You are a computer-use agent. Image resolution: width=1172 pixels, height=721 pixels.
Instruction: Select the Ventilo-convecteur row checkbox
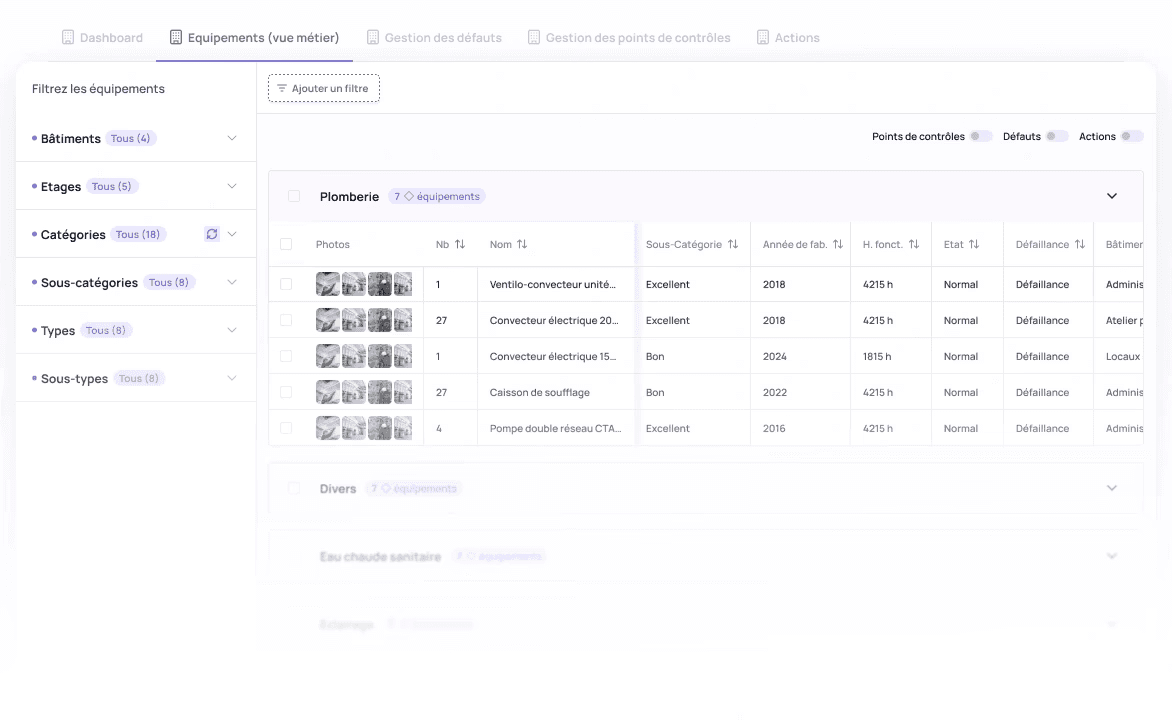tap(286, 284)
